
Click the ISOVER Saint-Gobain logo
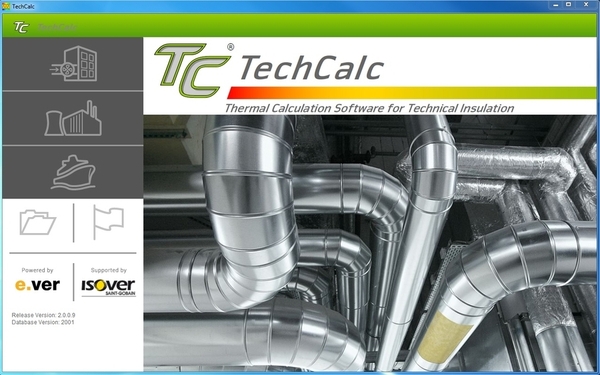(109, 287)
